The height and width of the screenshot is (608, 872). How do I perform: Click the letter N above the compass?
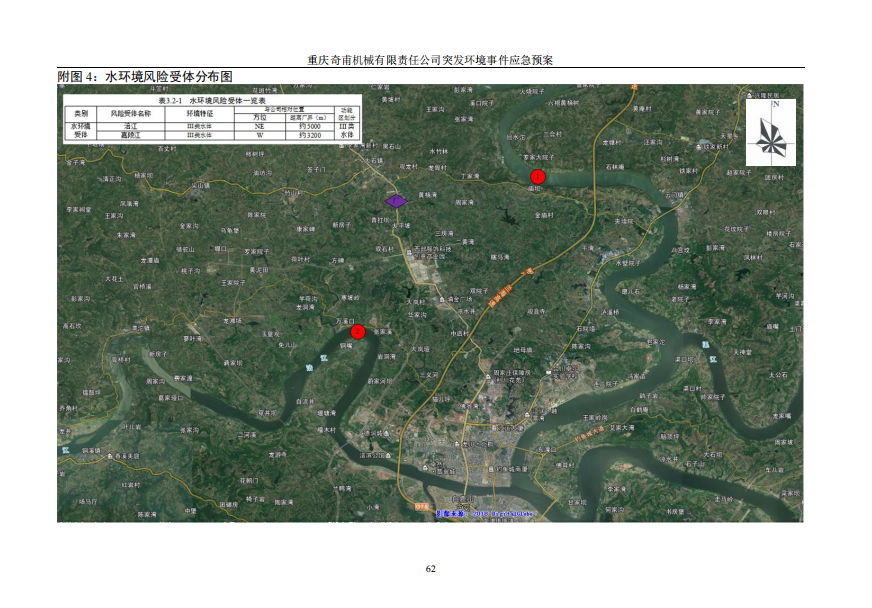click(x=775, y=104)
